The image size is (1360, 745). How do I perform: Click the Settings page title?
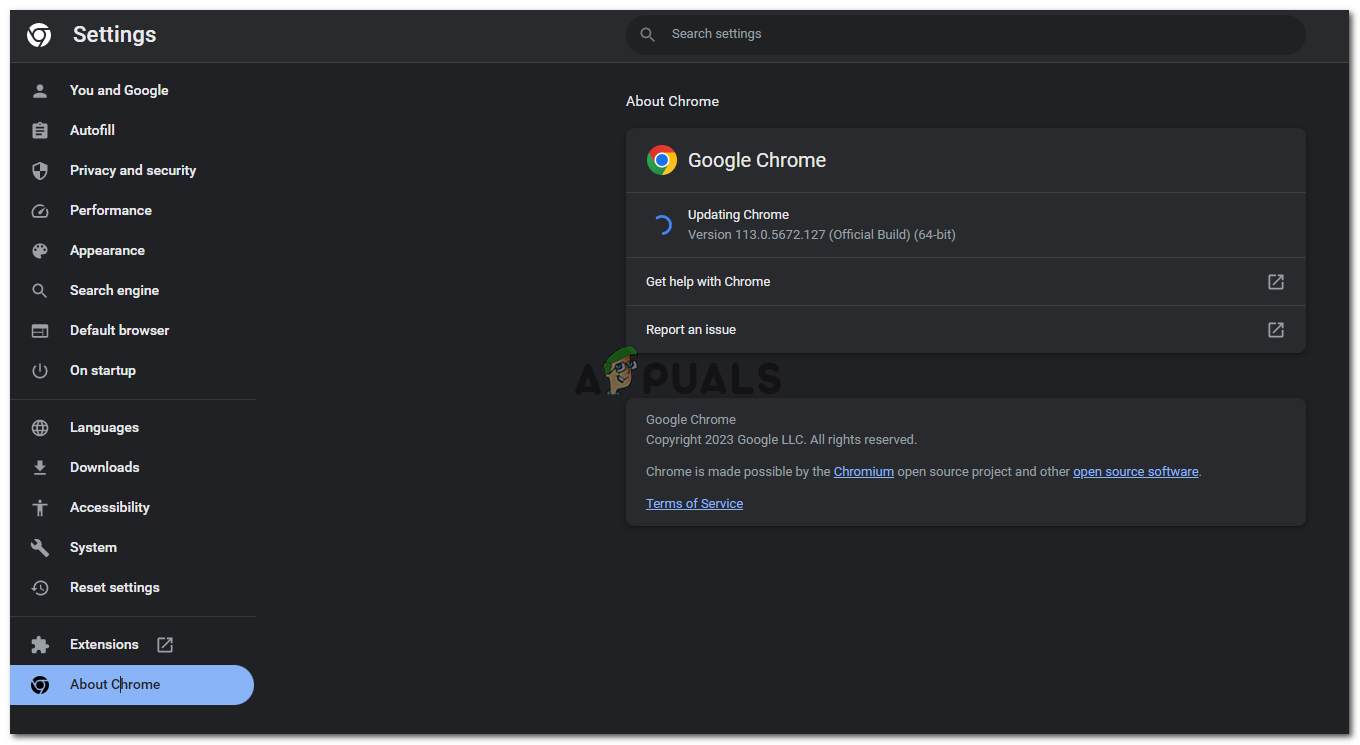pos(115,34)
